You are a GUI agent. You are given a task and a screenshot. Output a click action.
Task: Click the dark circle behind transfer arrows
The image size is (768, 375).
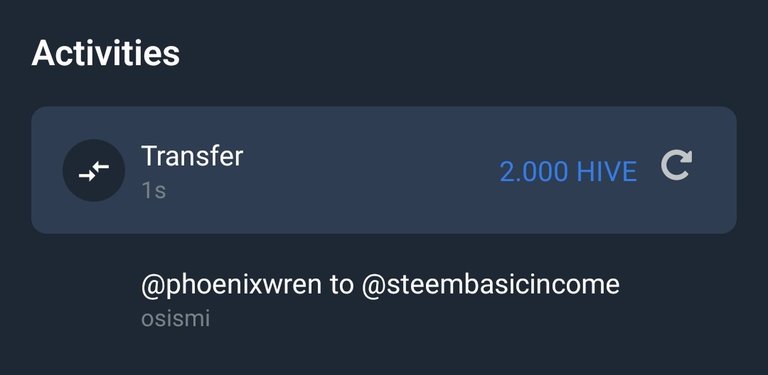coord(94,170)
